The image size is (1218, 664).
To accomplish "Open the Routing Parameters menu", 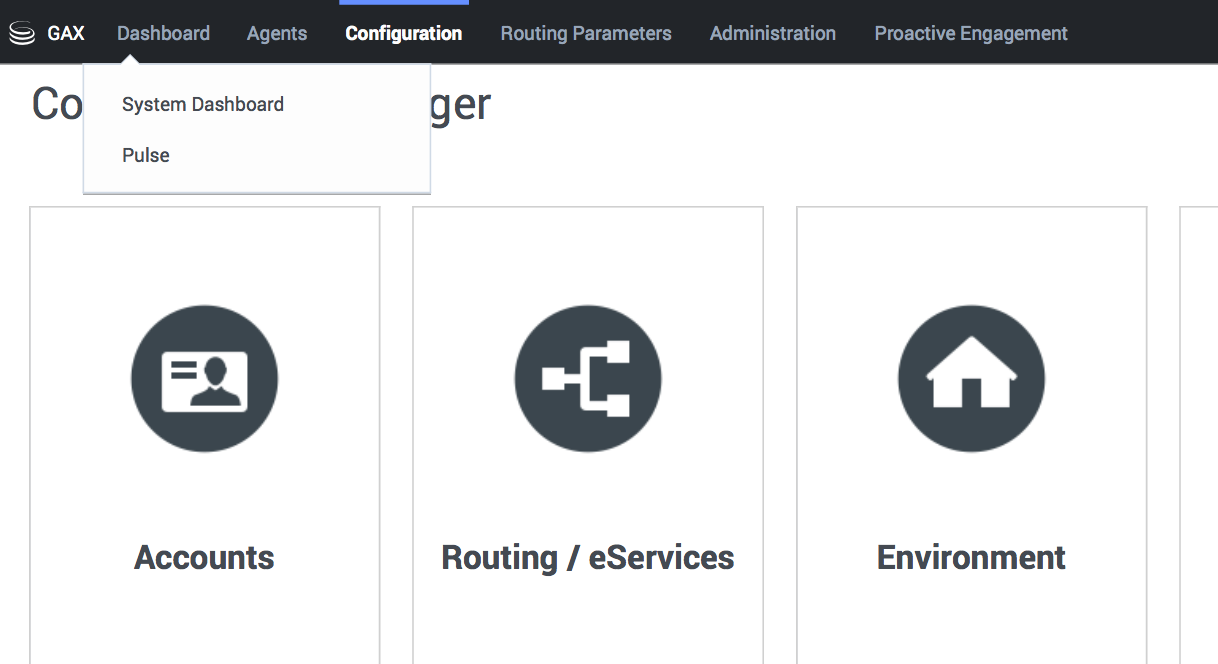I will (586, 34).
